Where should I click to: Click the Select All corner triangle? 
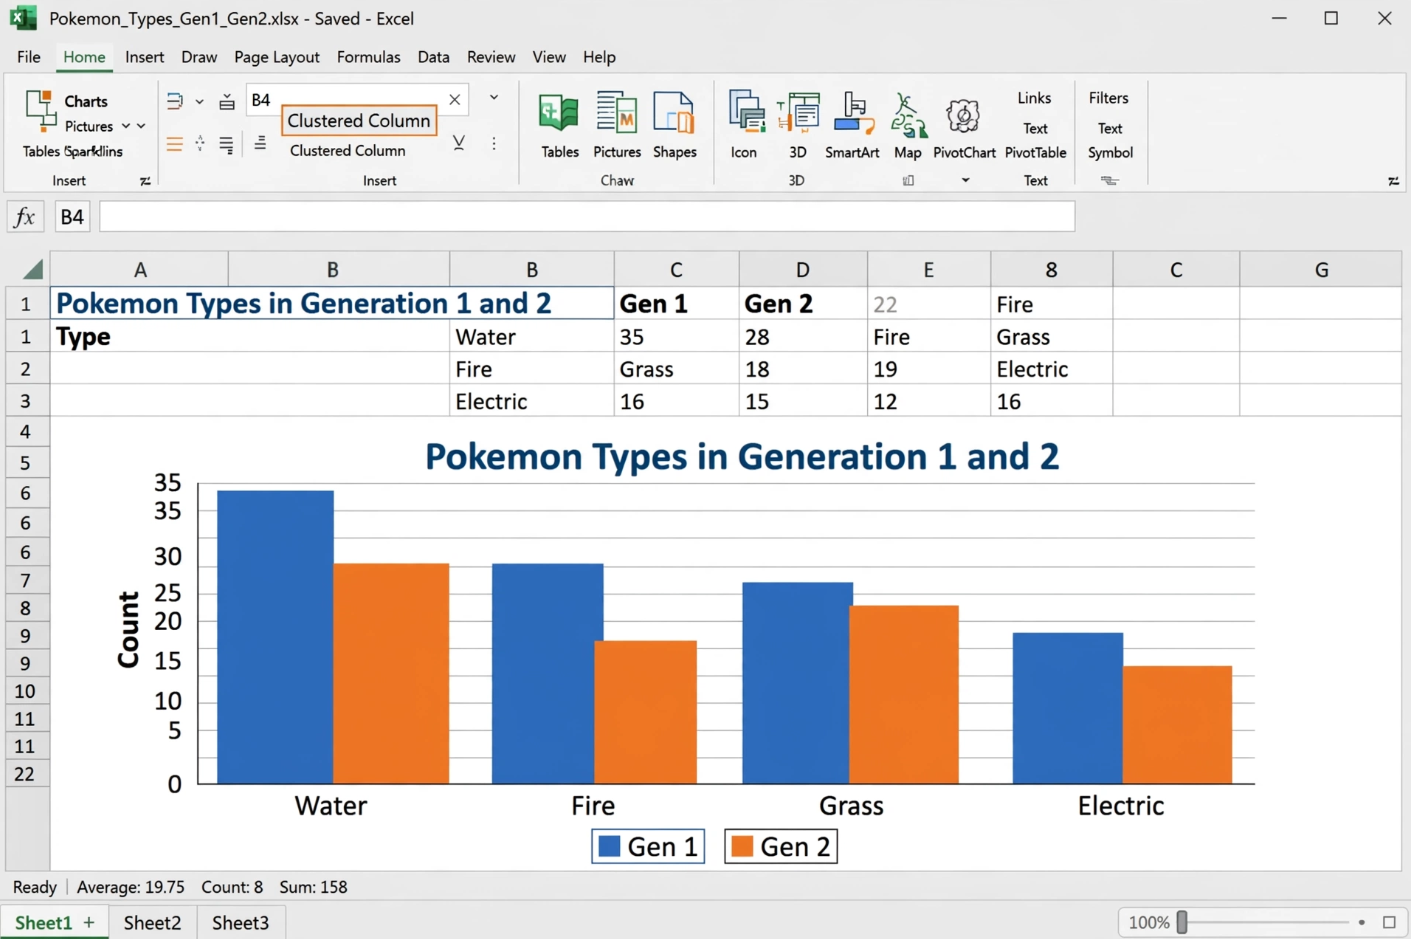[x=33, y=269]
